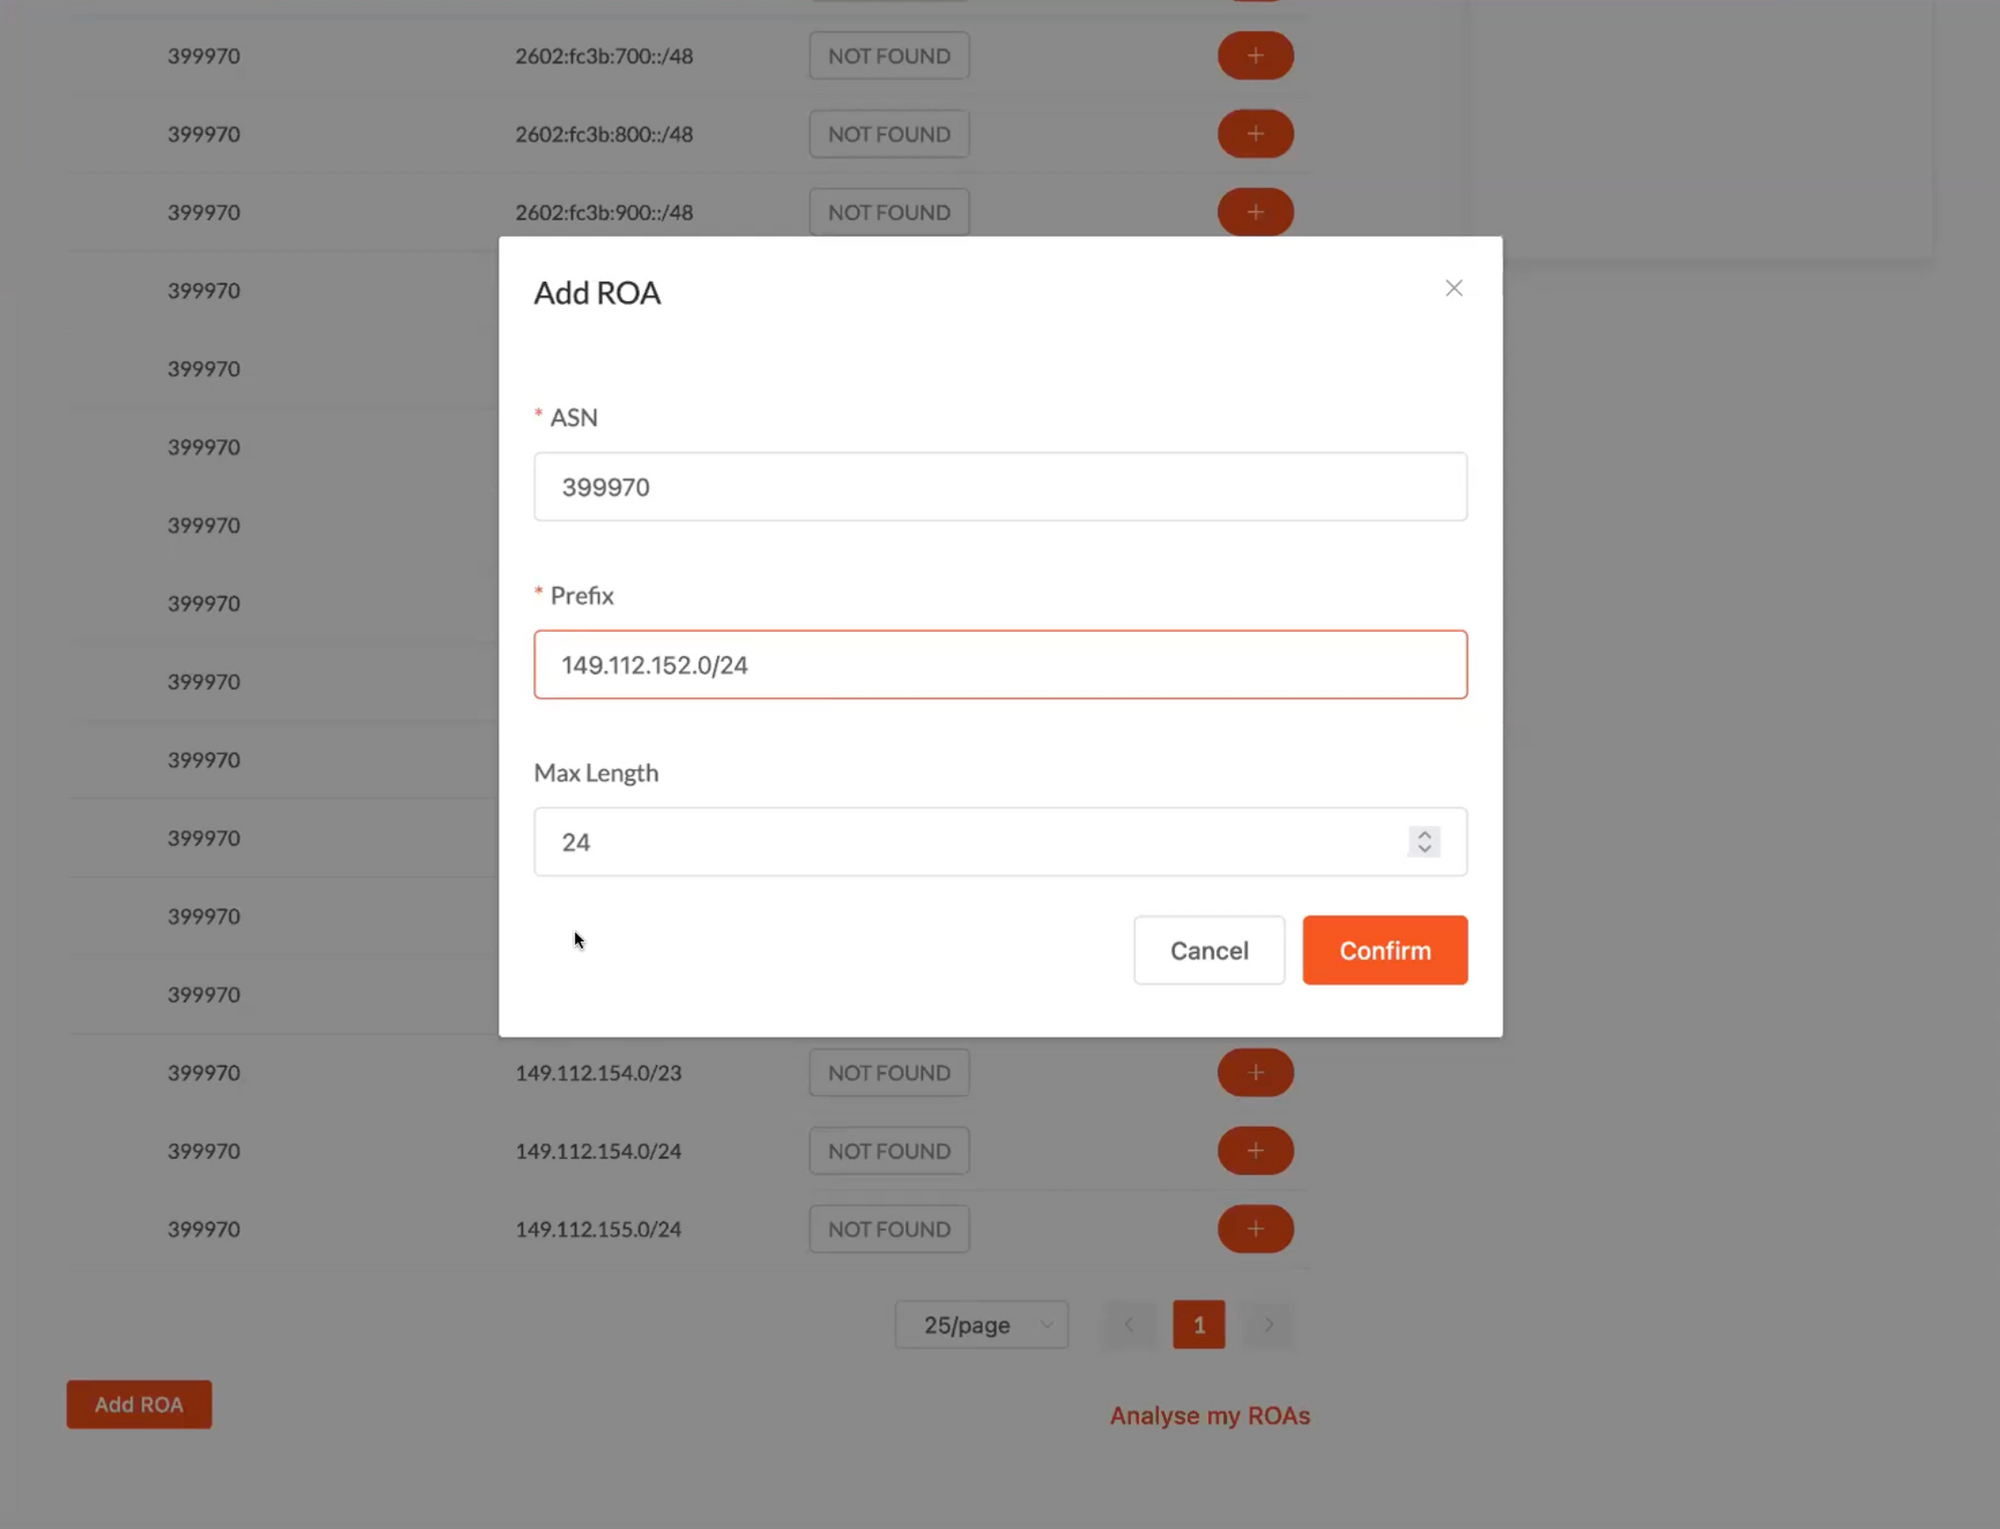The image size is (2000, 1529).
Task: Focus the Max Length number field
Action: tap(970, 842)
